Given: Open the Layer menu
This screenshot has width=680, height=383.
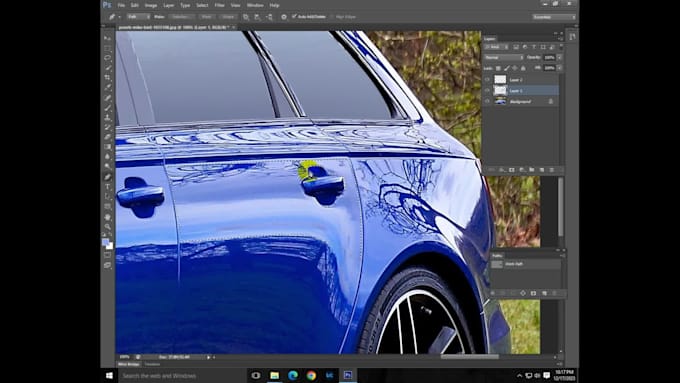Looking at the screenshot, I should 169,5.
